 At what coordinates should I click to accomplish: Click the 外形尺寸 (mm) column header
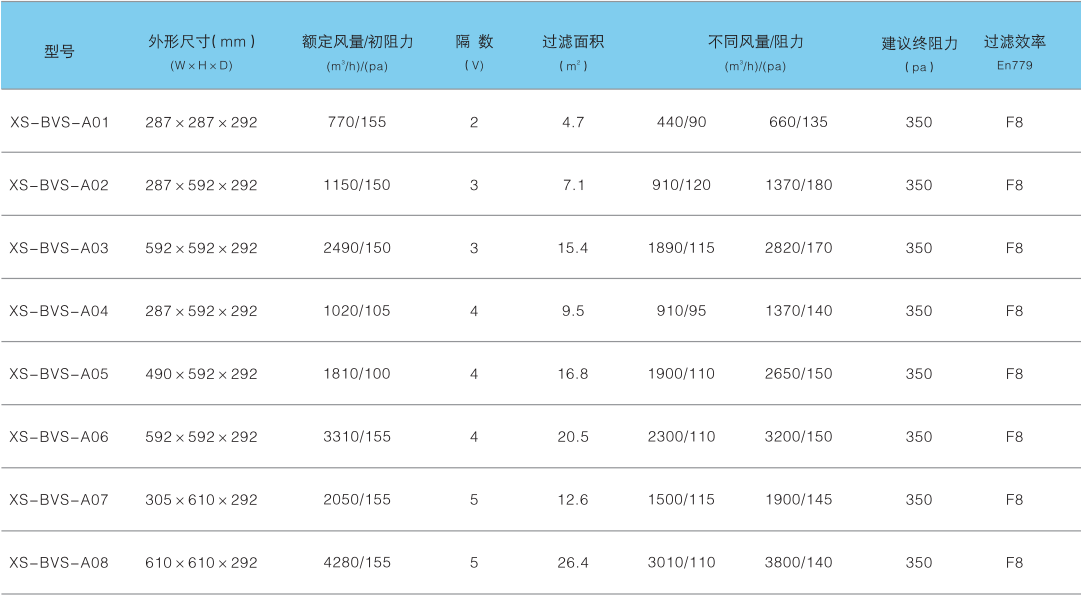pos(202,42)
